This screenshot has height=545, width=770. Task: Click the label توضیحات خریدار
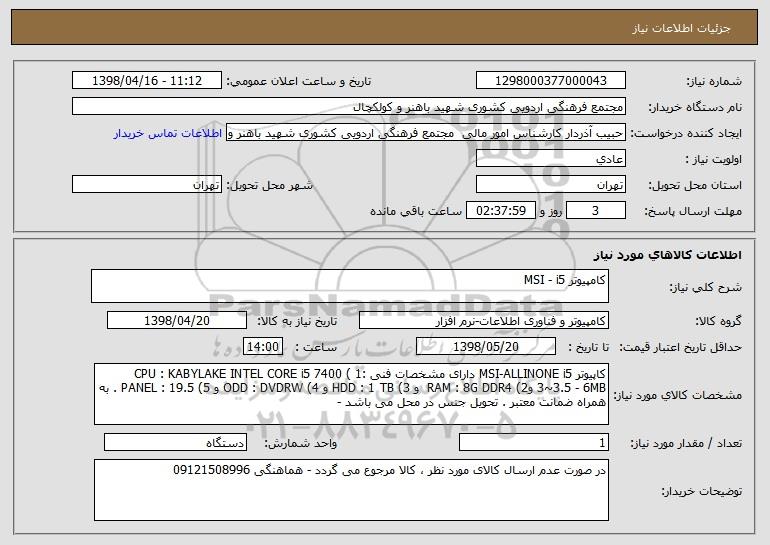coord(702,491)
